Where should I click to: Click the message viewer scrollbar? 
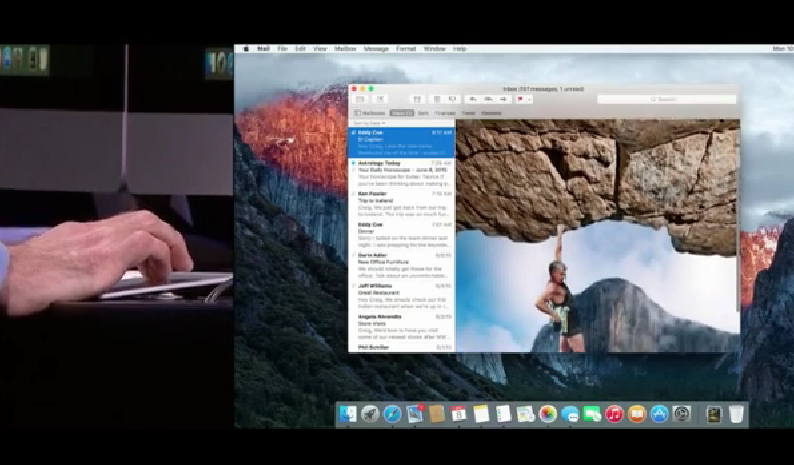point(738,215)
